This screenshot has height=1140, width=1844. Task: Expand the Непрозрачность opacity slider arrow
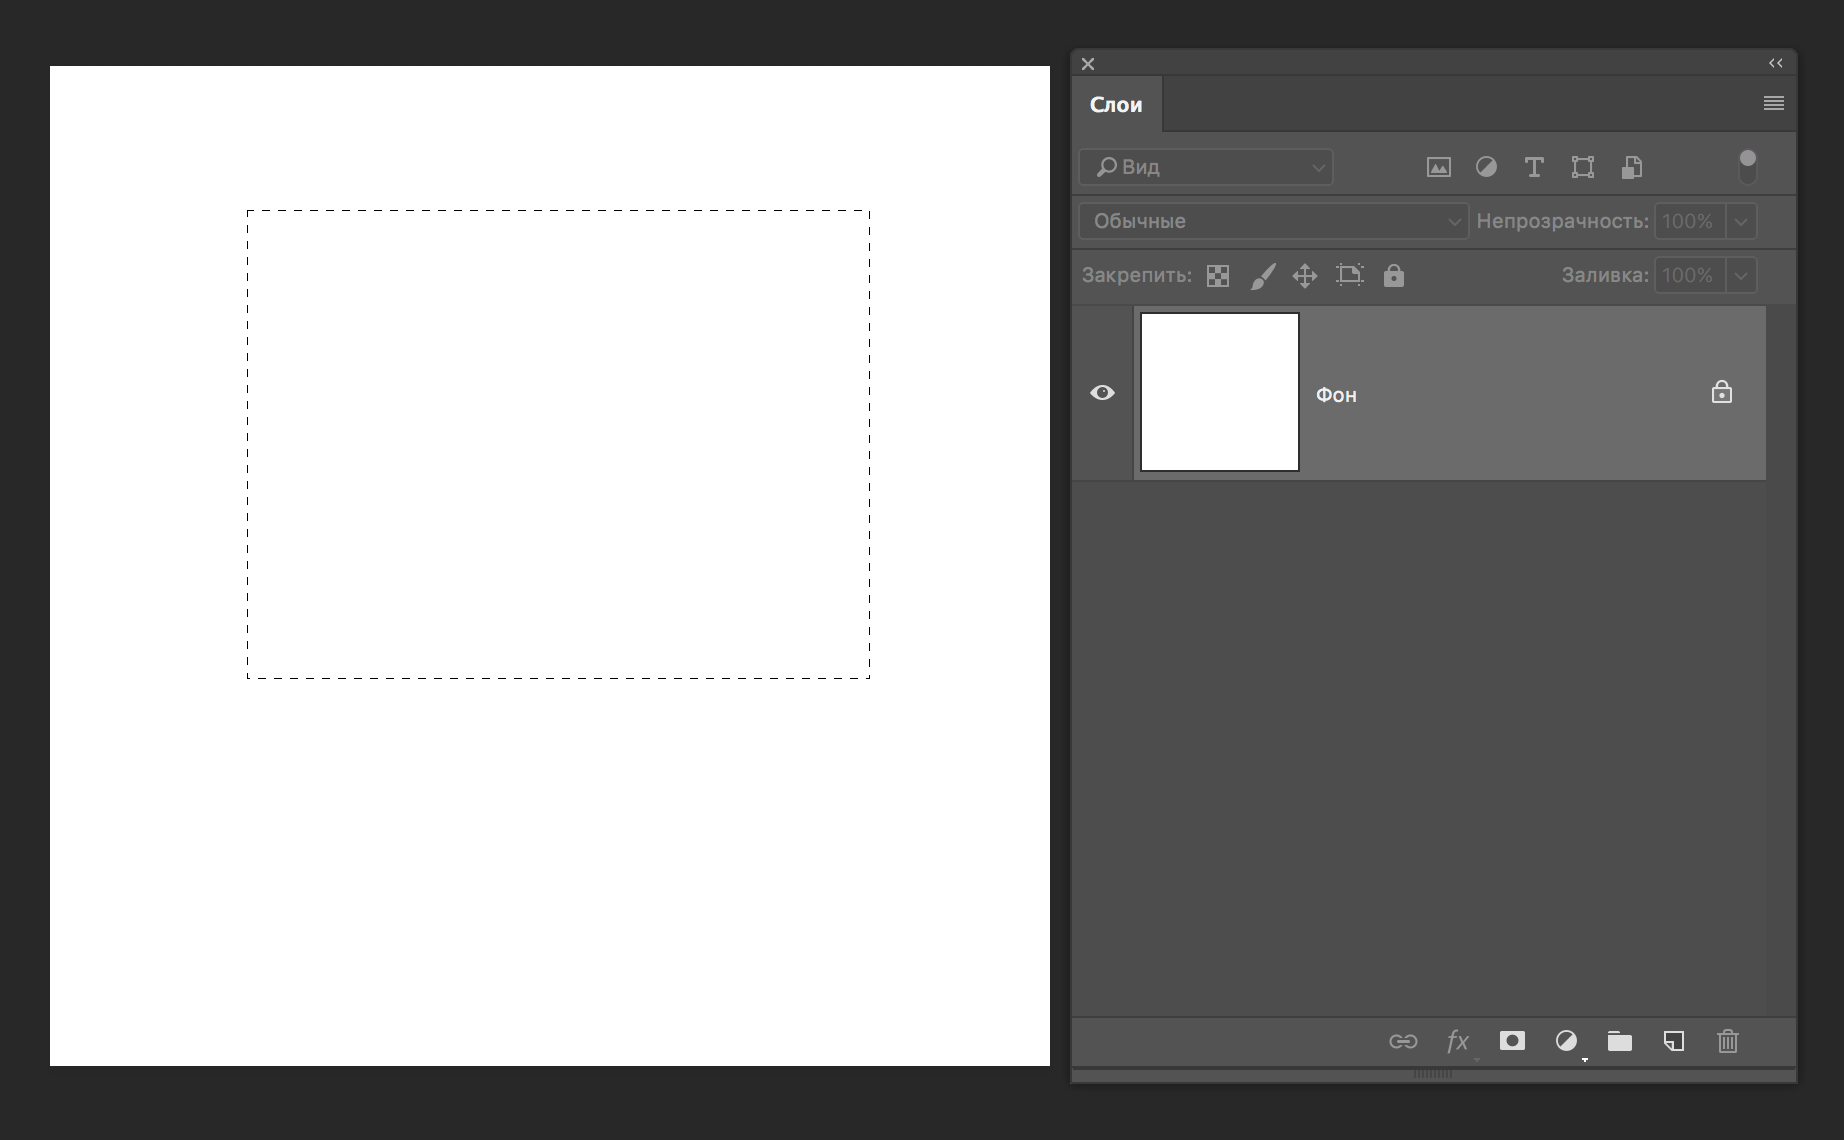pyautogui.click(x=1741, y=221)
